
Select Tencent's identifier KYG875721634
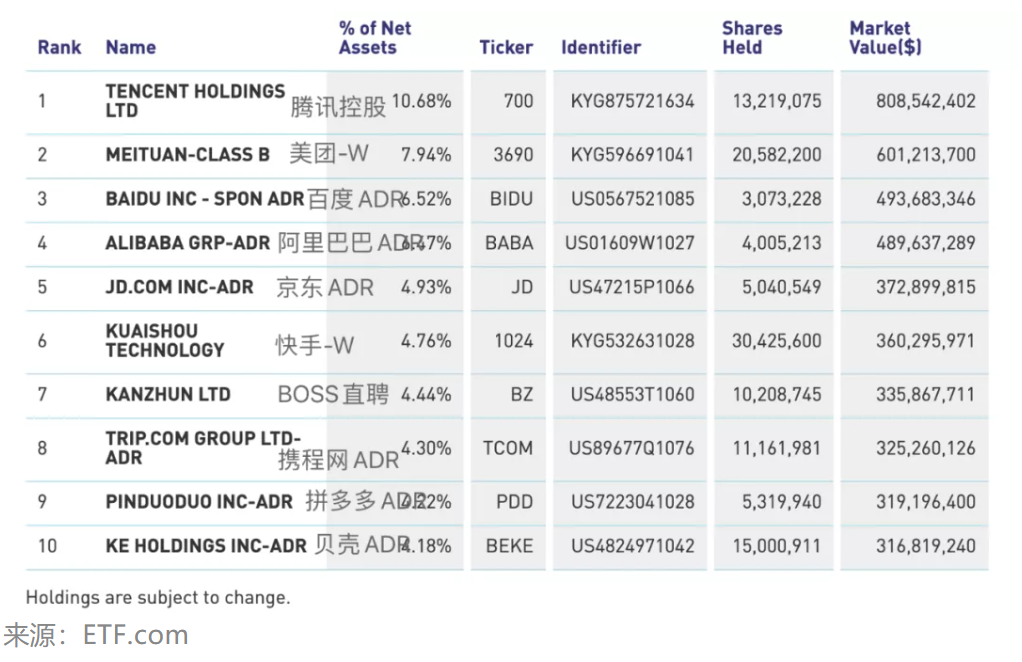pyautogui.click(x=632, y=101)
